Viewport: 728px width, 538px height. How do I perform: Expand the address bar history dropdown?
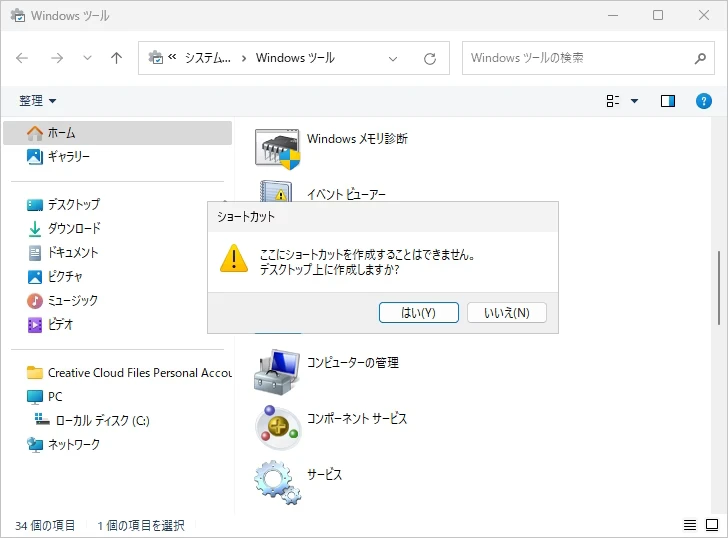pos(393,58)
